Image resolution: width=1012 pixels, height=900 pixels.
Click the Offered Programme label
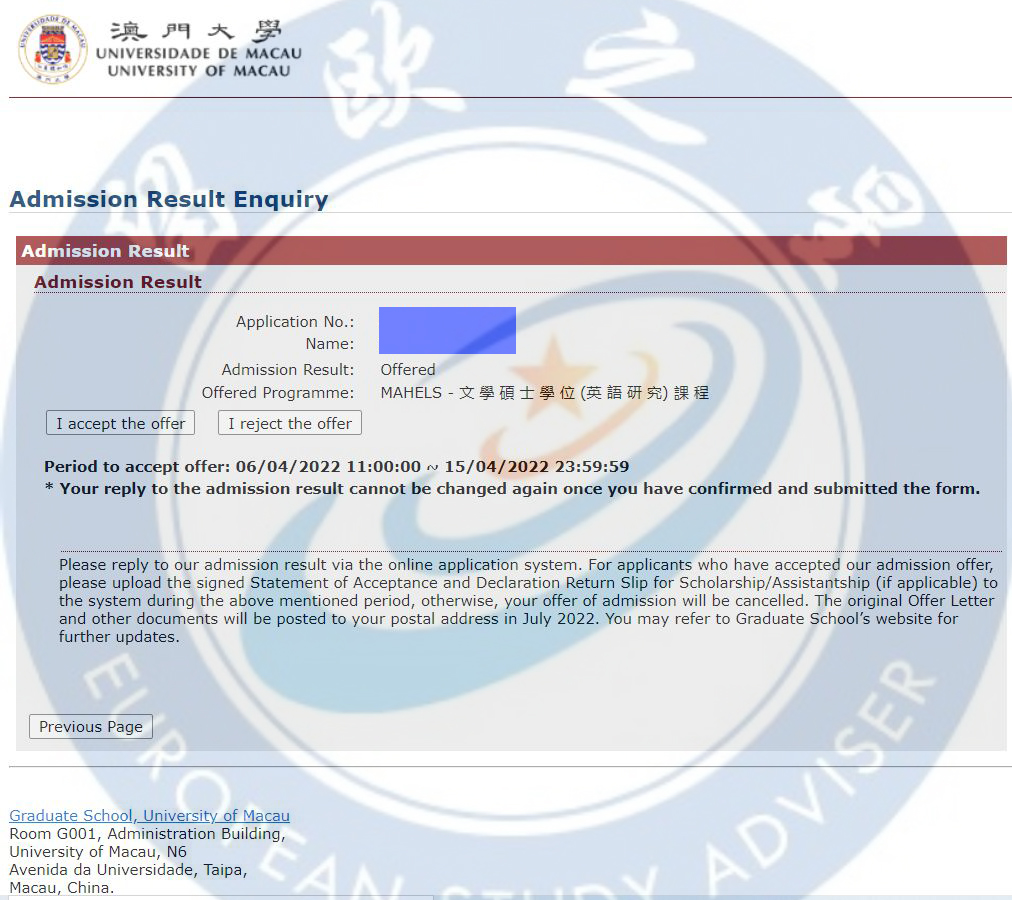coord(278,393)
